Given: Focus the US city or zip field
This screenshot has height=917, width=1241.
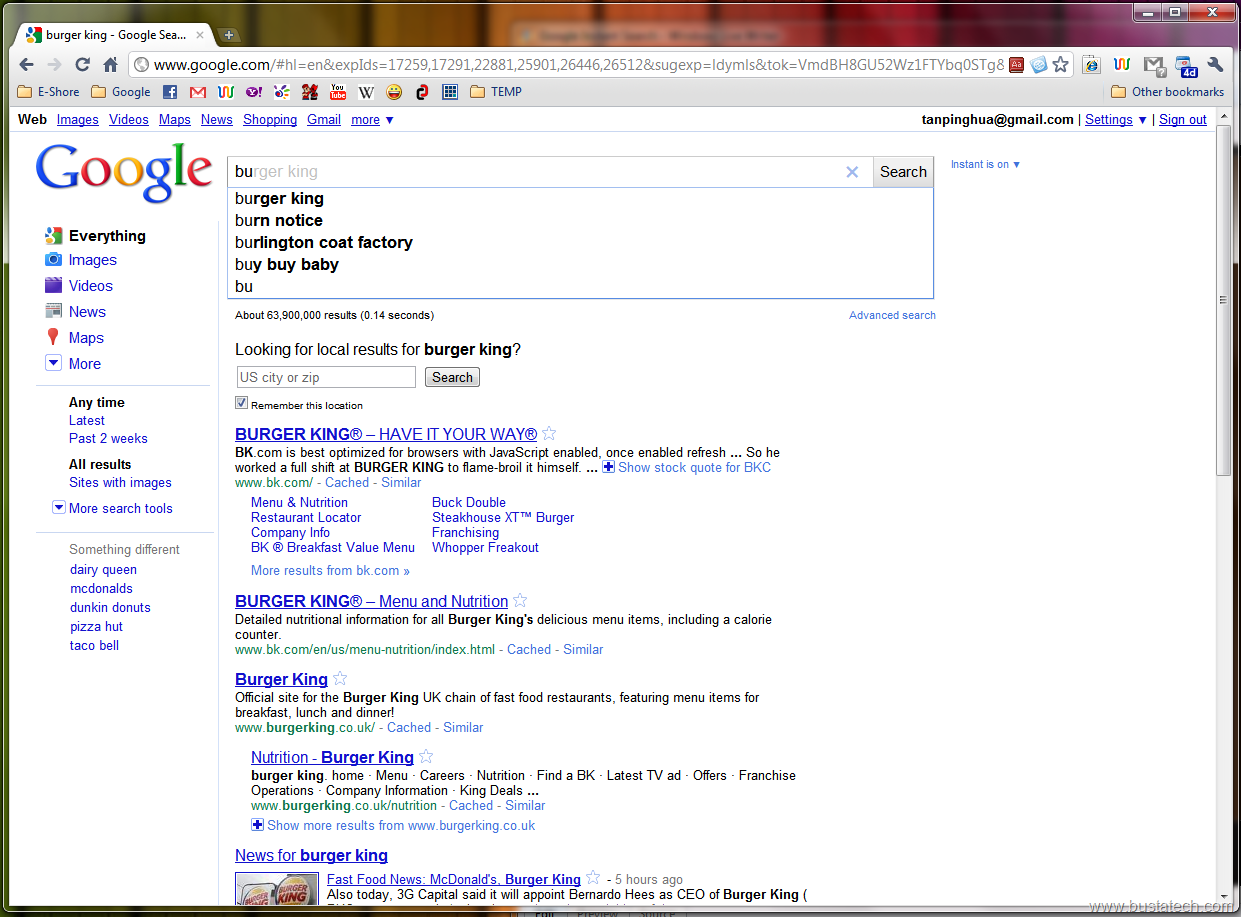Looking at the screenshot, I should pyautogui.click(x=326, y=377).
